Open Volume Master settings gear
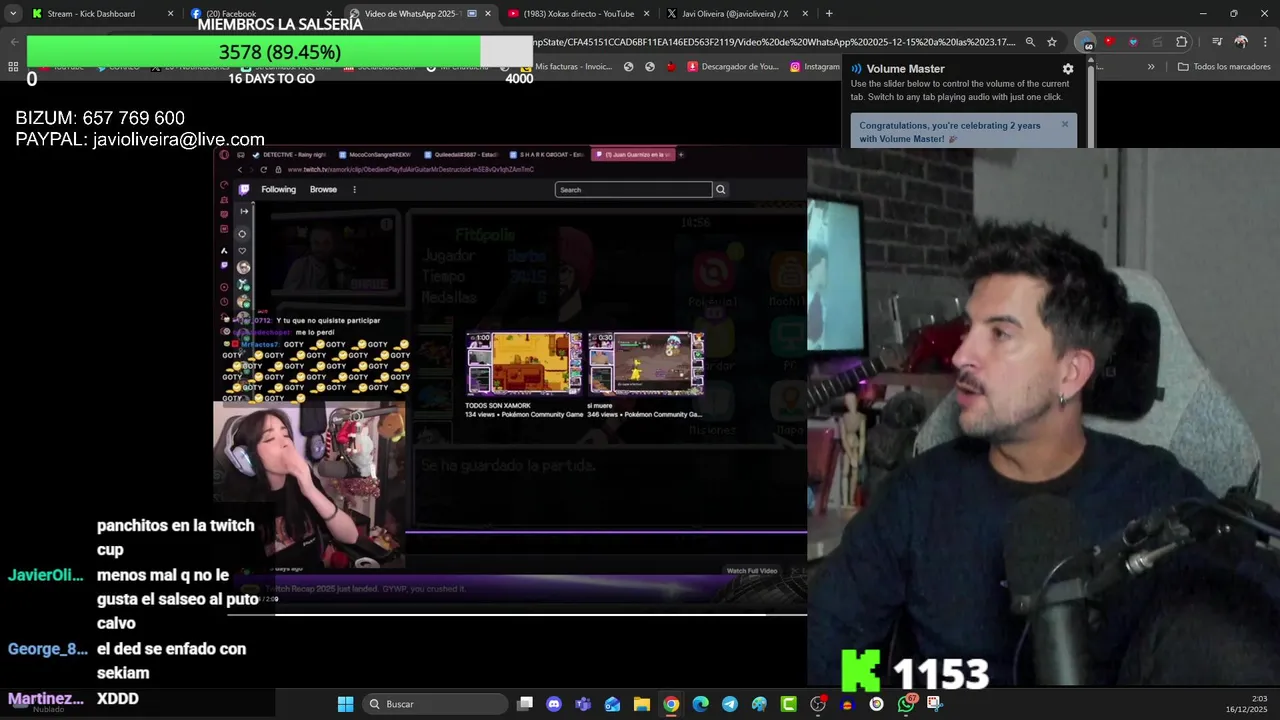Viewport: 1280px width, 720px height. click(x=1068, y=69)
